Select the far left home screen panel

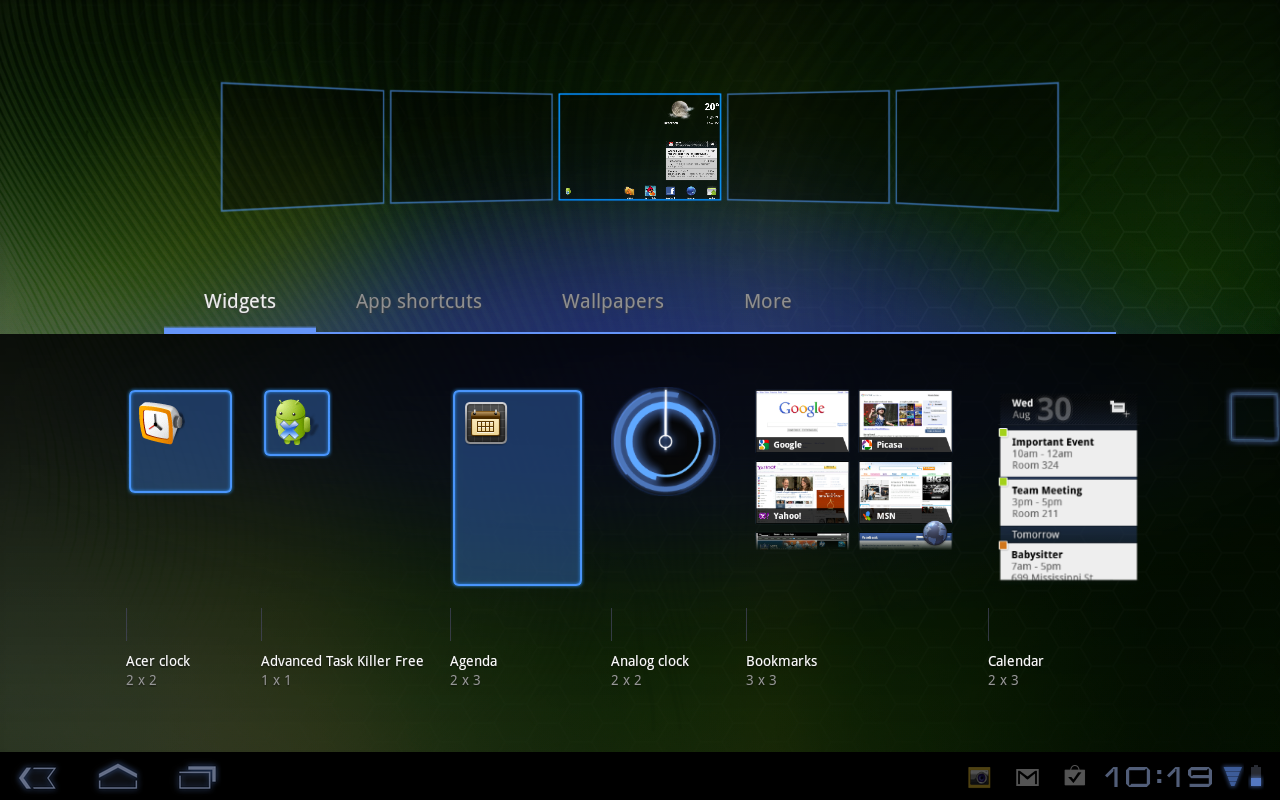pos(302,147)
